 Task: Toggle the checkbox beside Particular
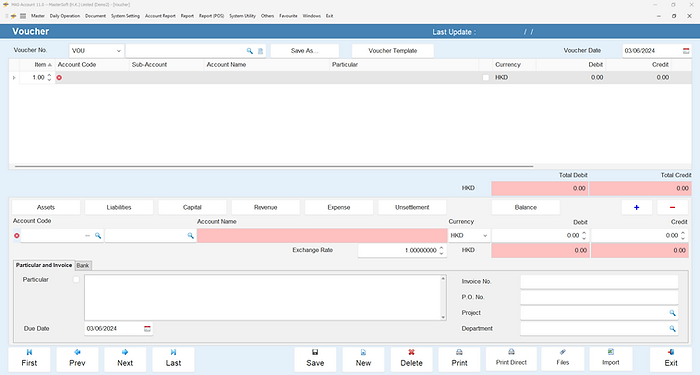click(76, 279)
